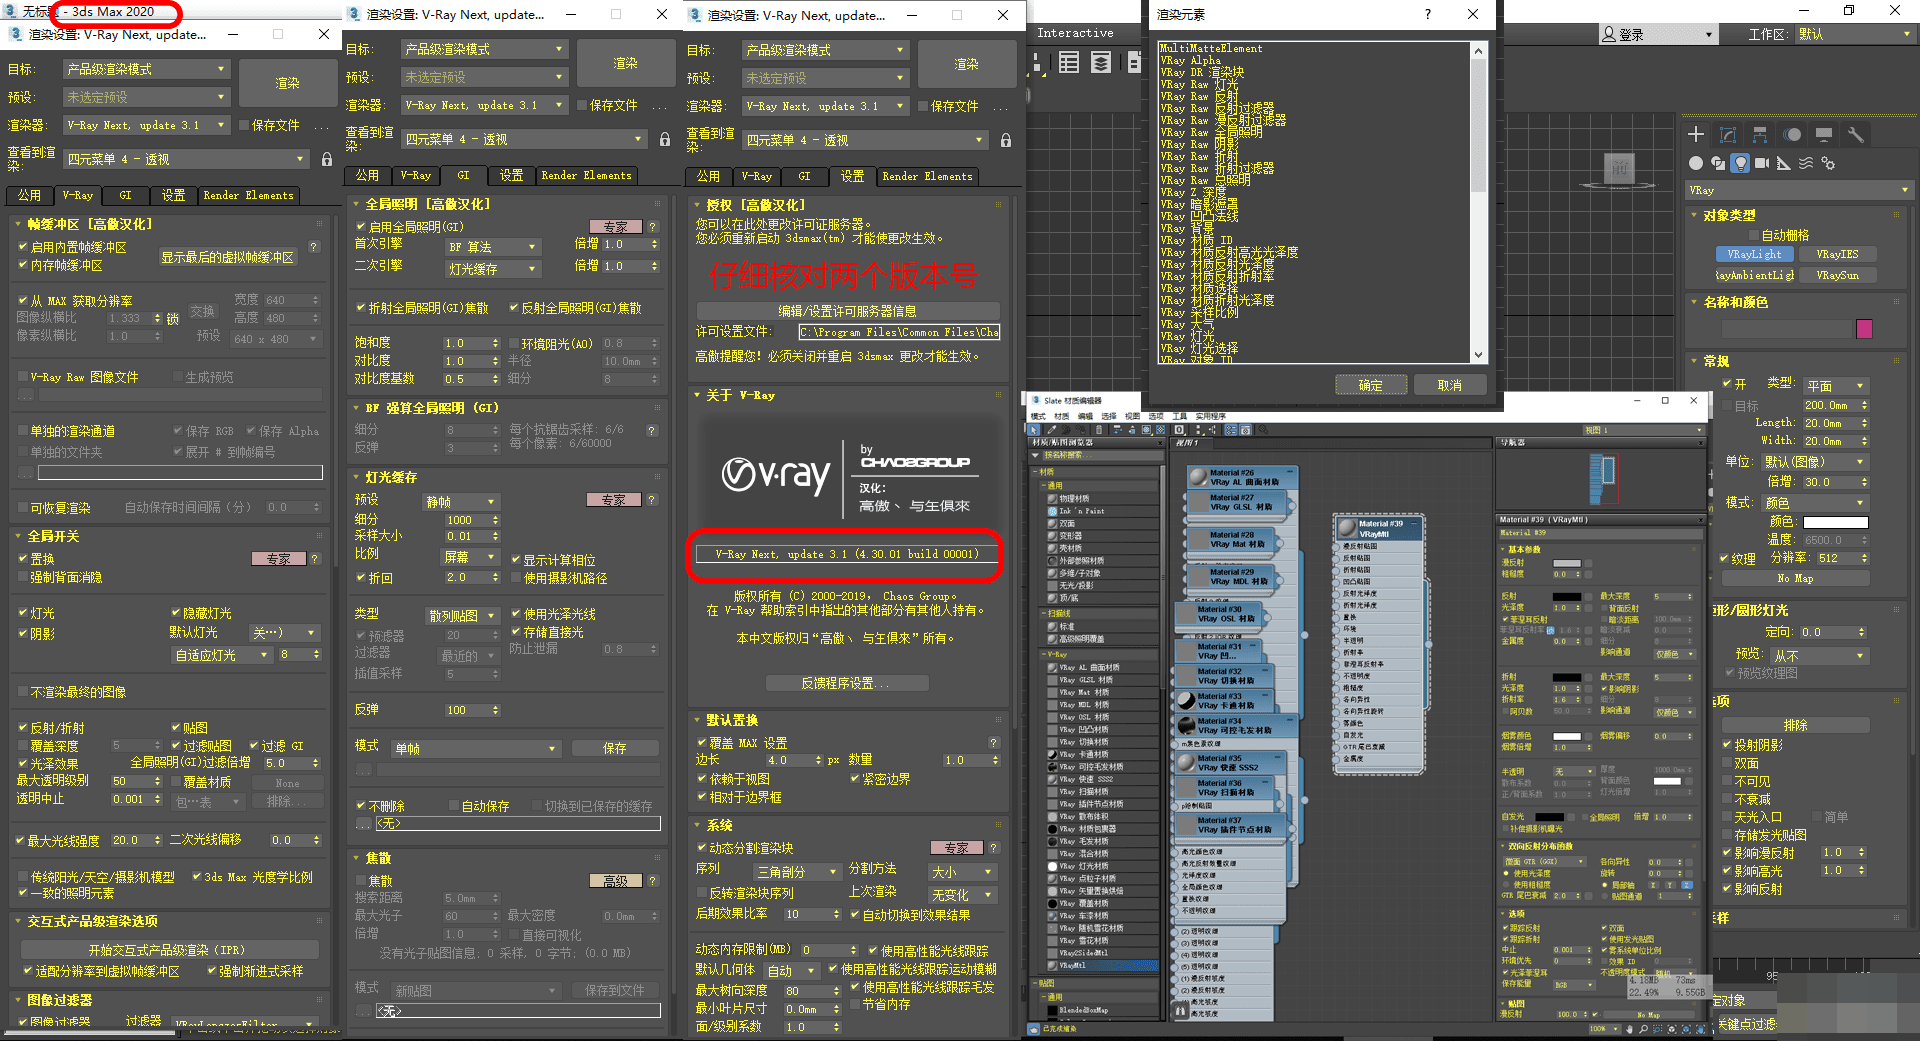Screen dimensions: 1920x1041
Task: Open 渲染器 dropdown in GI window
Action: 485,105
